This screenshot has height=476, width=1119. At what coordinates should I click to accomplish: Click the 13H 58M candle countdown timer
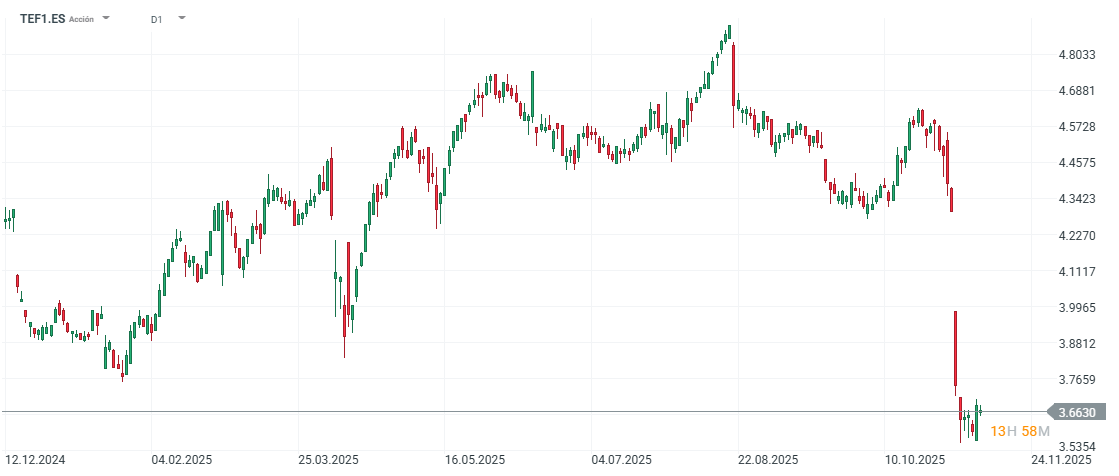1019,431
